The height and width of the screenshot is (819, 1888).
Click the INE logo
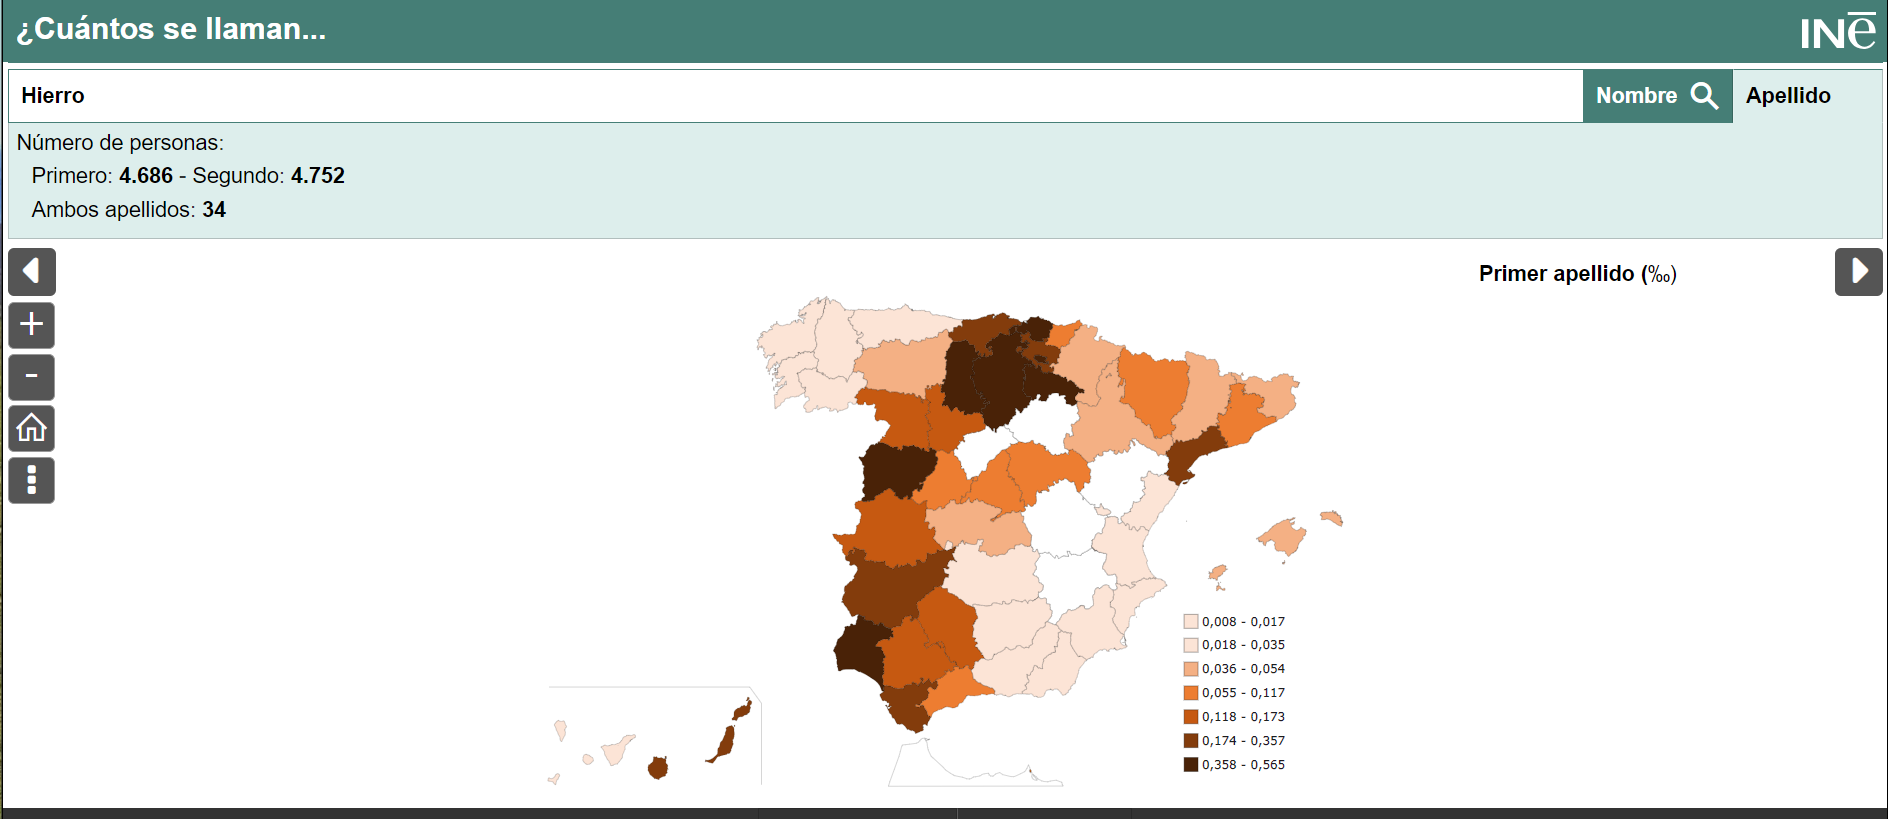tap(1838, 32)
